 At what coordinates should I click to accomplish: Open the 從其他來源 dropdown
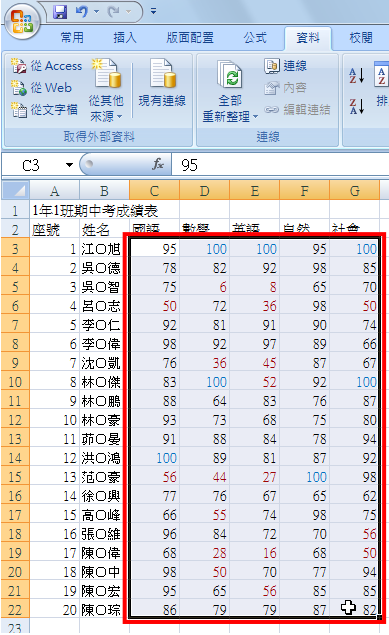[106, 90]
